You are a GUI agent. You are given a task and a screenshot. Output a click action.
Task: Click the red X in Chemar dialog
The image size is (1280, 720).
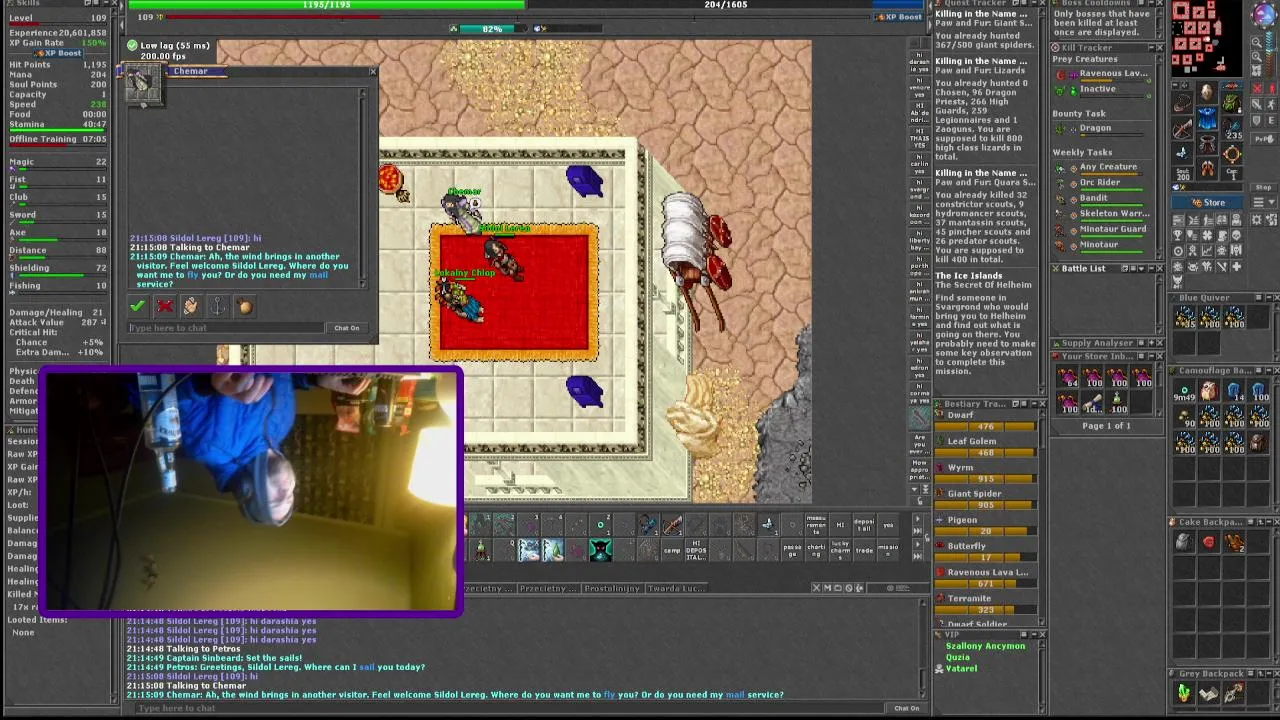pyautogui.click(x=165, y=307)
